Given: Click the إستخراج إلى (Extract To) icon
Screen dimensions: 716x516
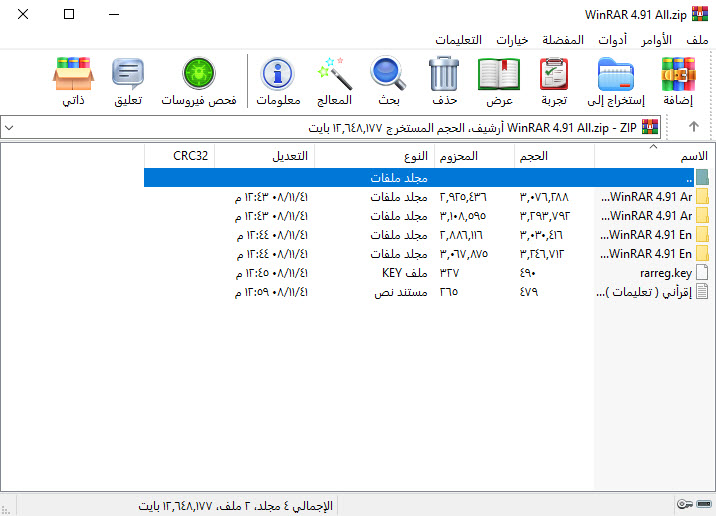Looking at the screenshot, I should 616,75.
